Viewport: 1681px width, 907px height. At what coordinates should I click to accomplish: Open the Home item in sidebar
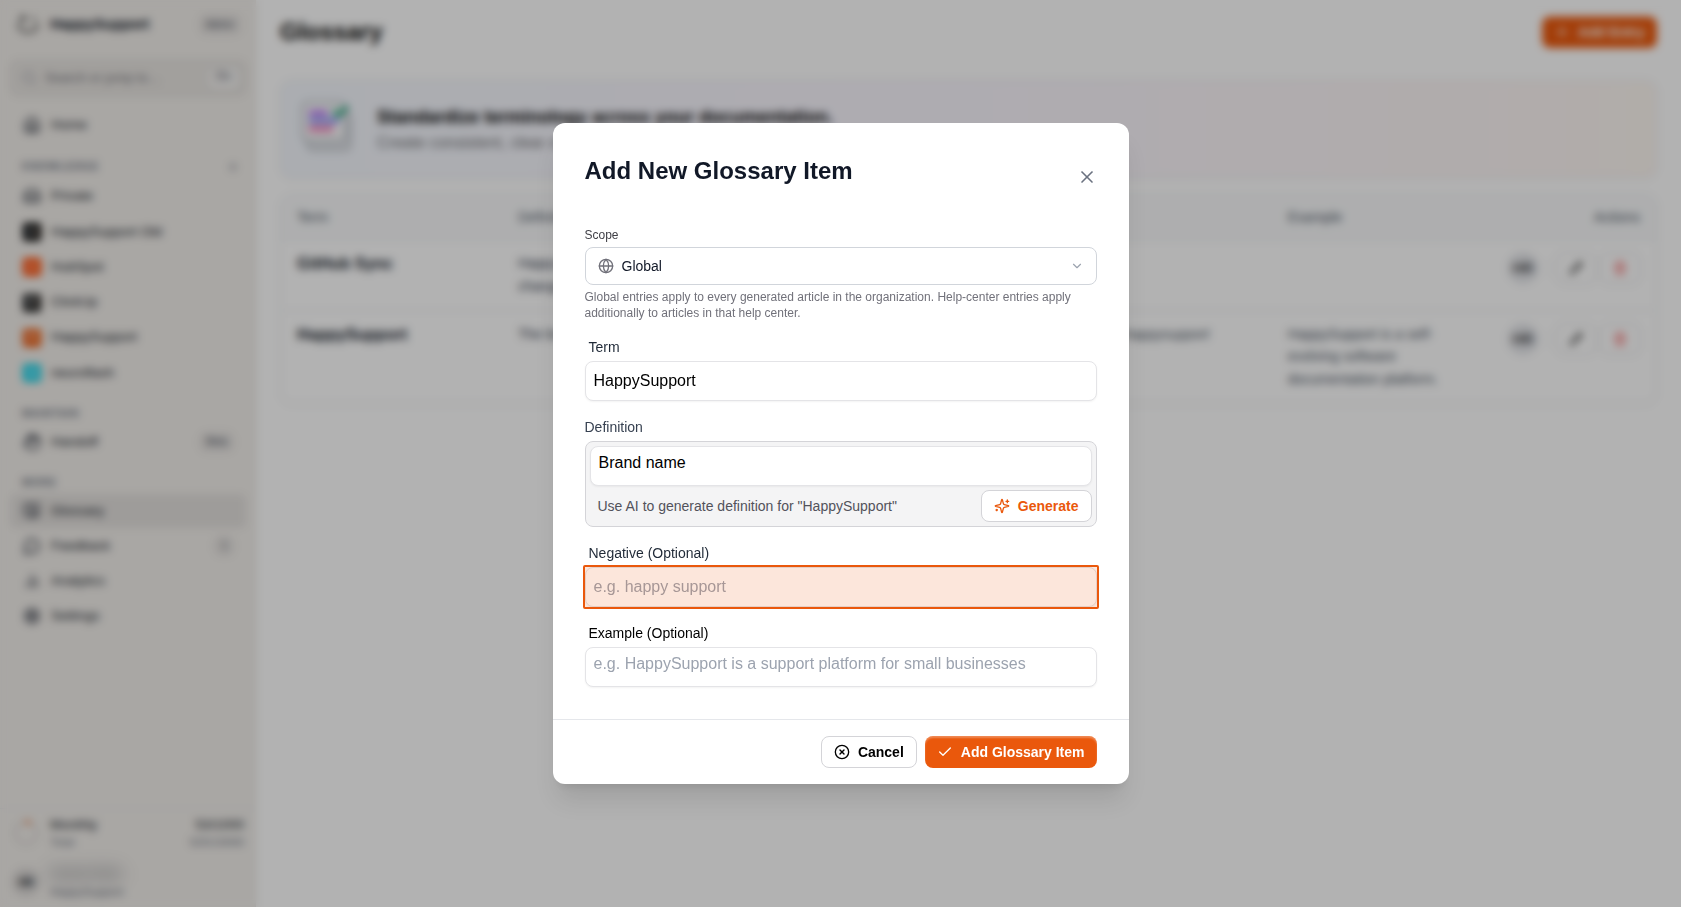[x=128, y=125]
